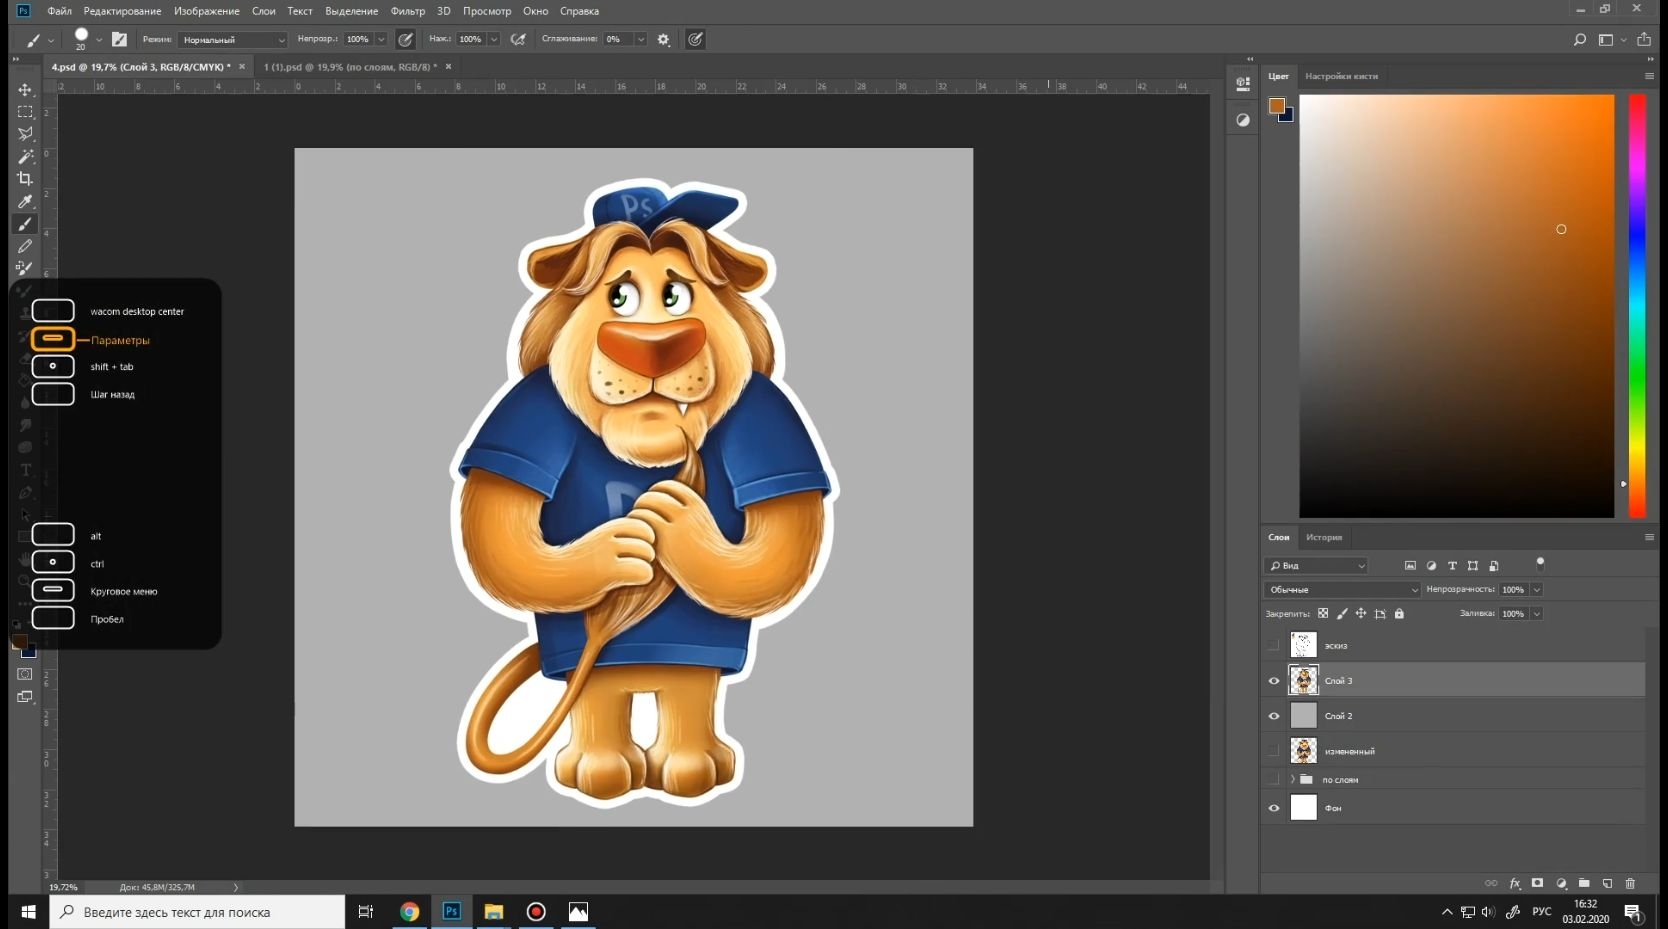The image size is (1668, 929).
Task: Toggle pressure for opacity button
Action: click(405, 39)
